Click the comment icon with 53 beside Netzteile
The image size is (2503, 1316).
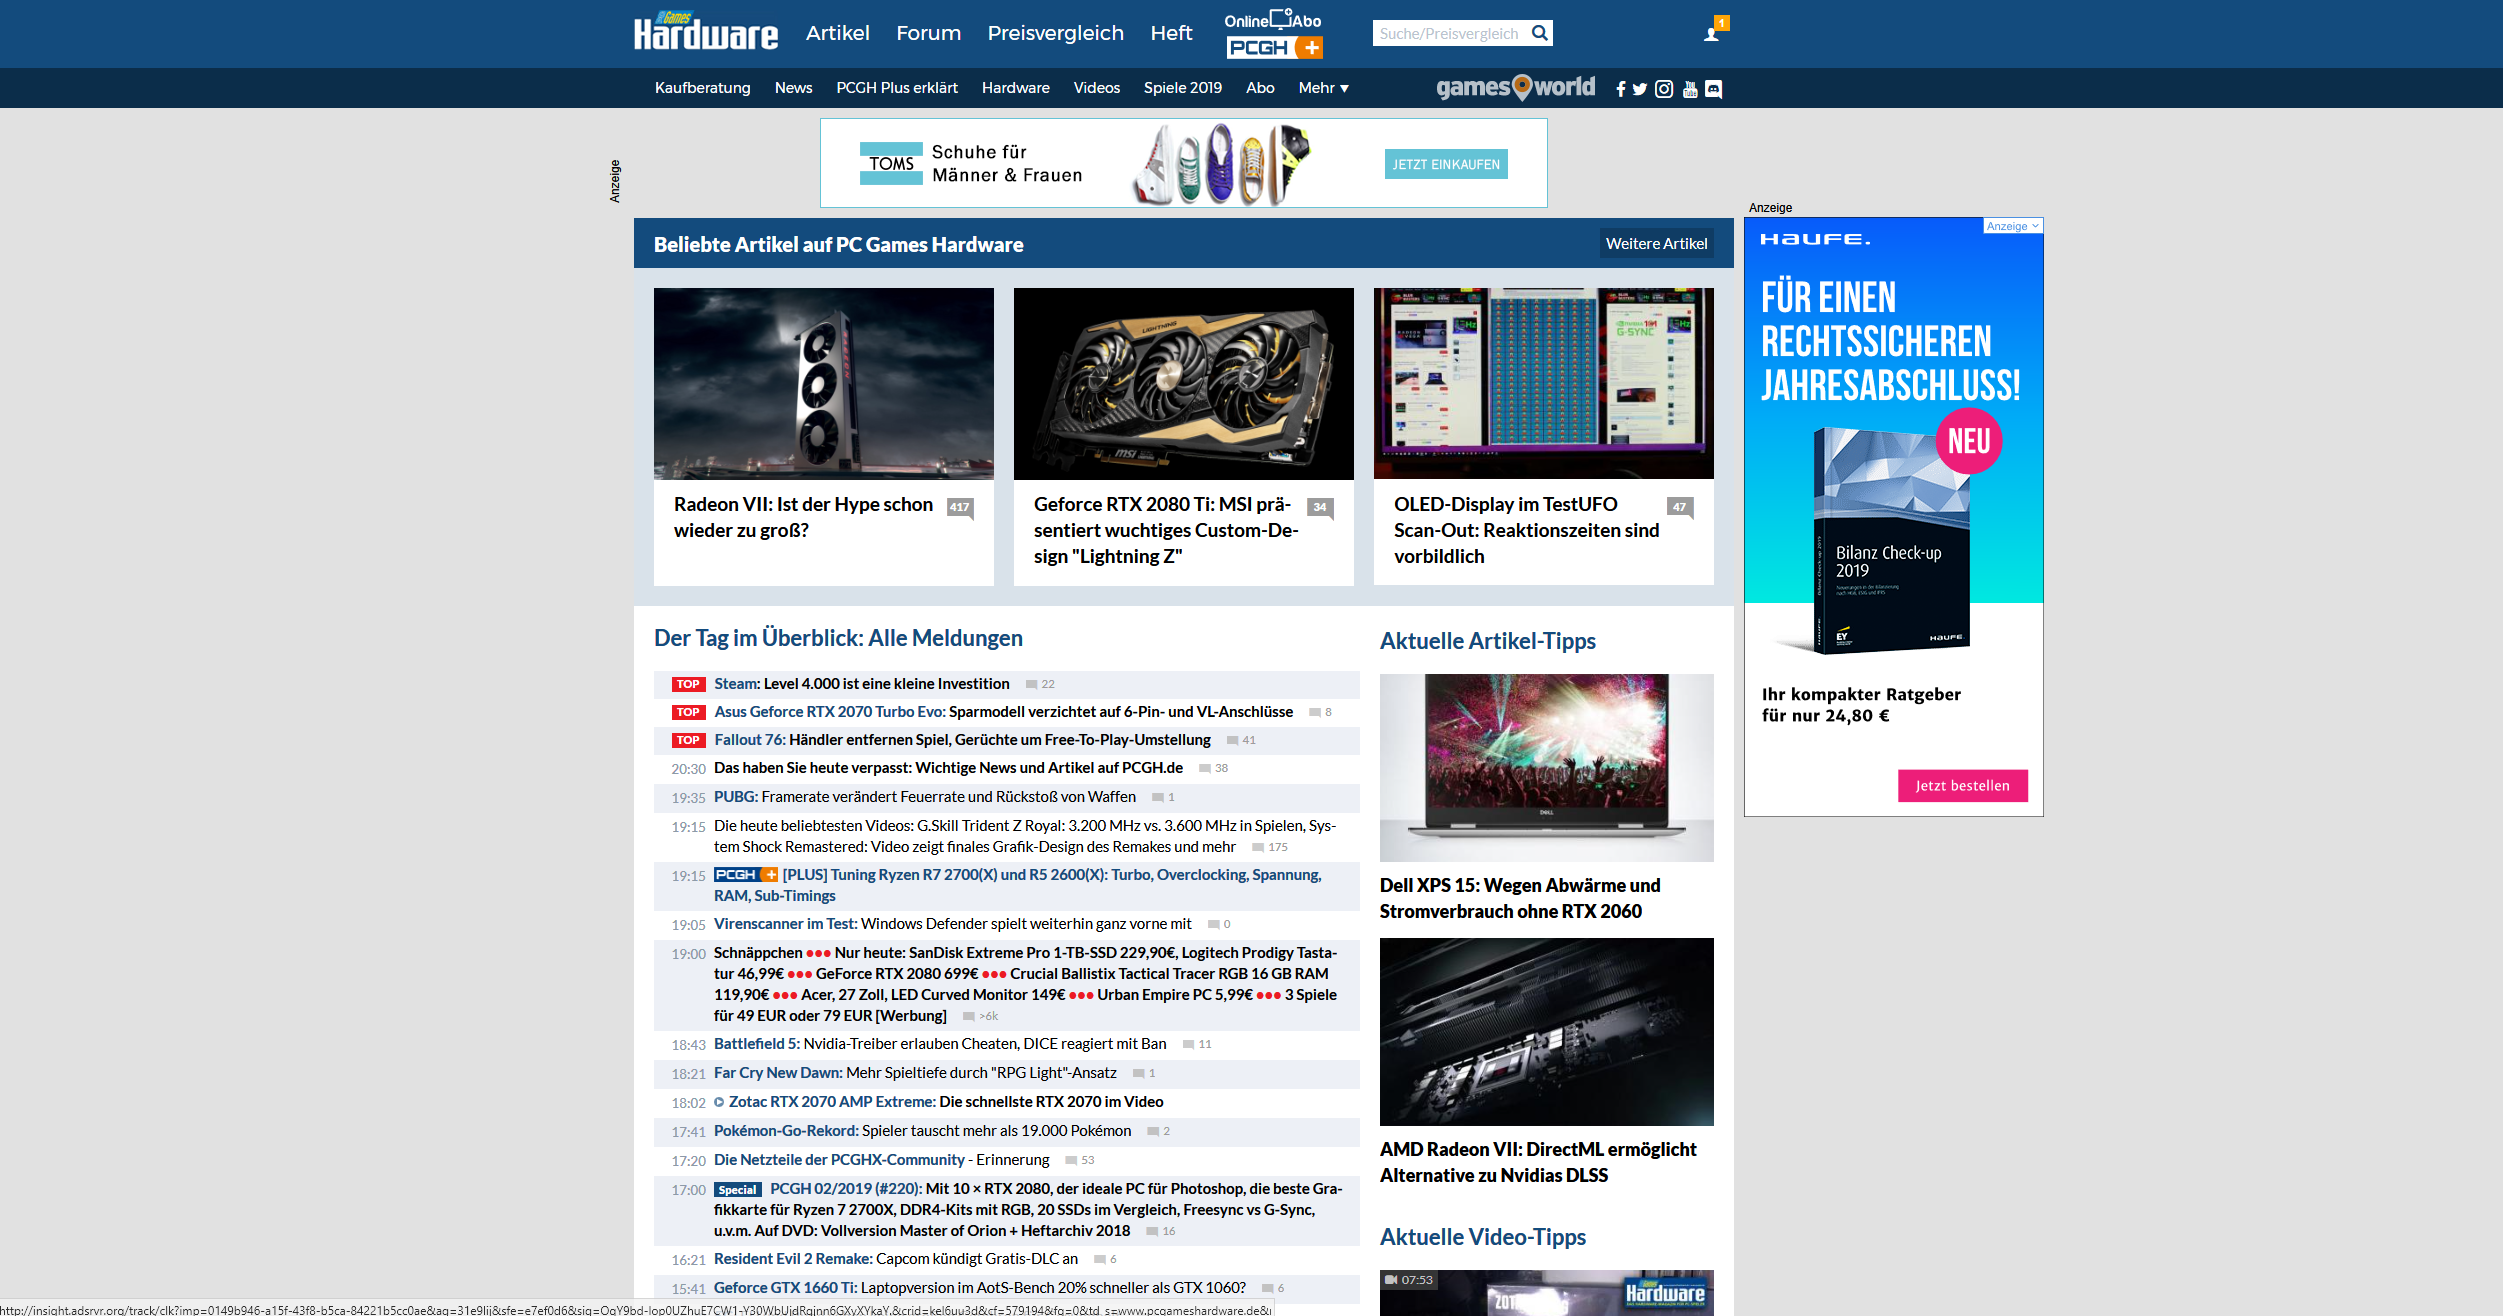tap(1080, 1160)
